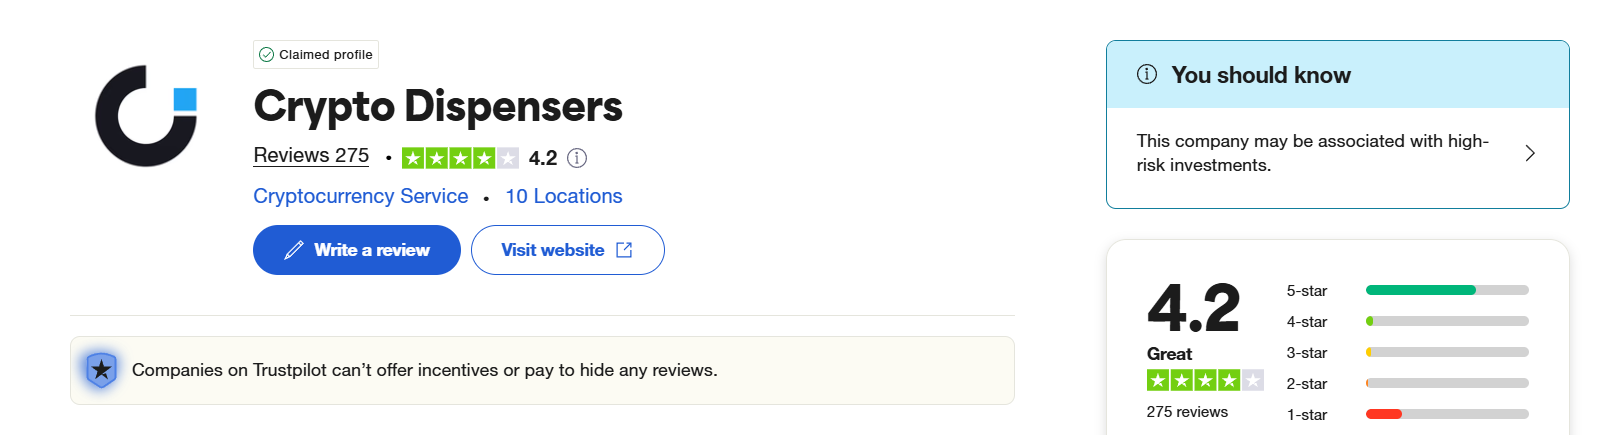Open the Cryptocurrency Service category link
This screenshot has height=435, width=1617.
coord(360,197)
